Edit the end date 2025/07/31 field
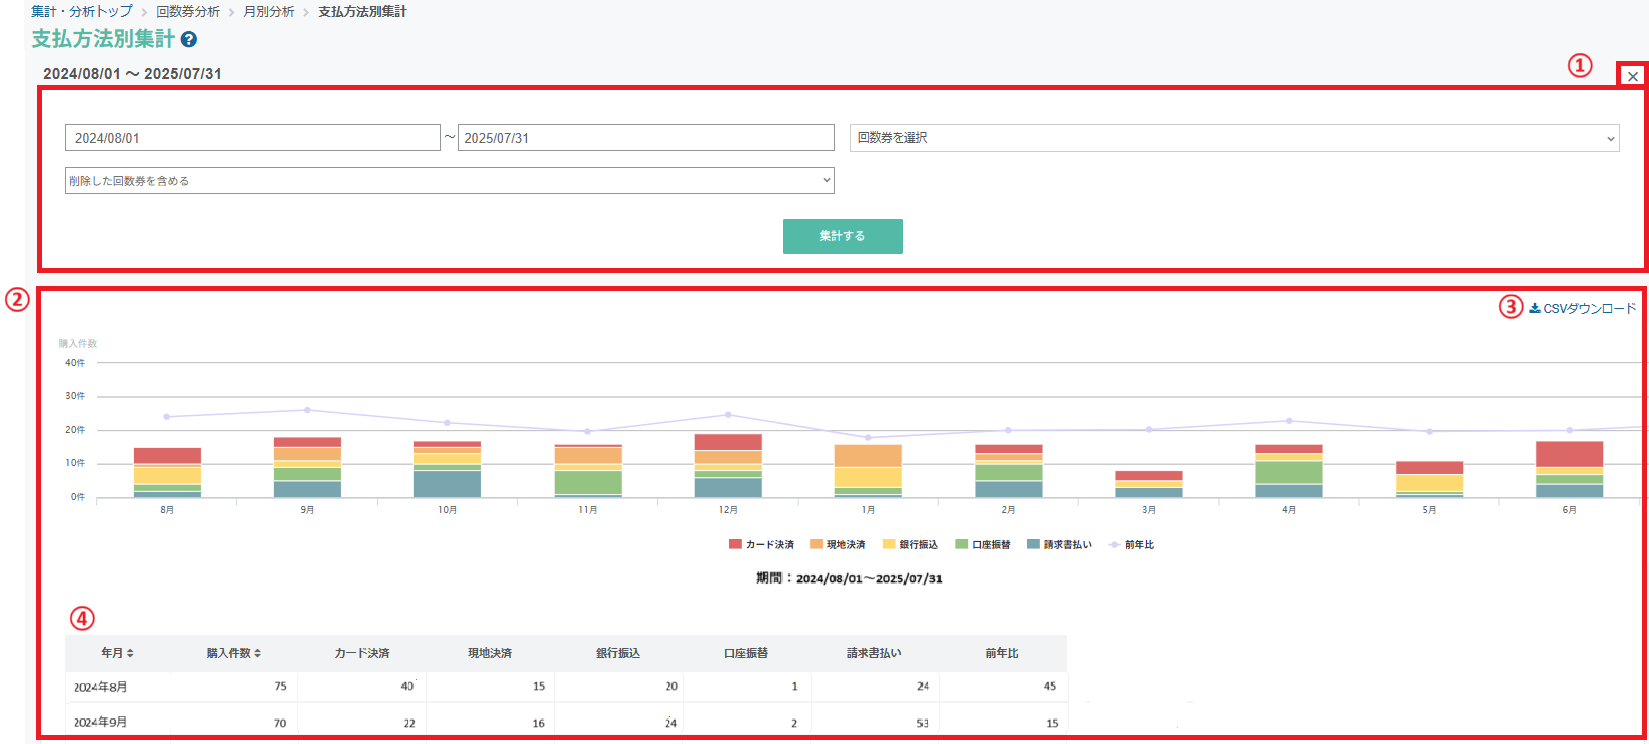 pos(646,138)
